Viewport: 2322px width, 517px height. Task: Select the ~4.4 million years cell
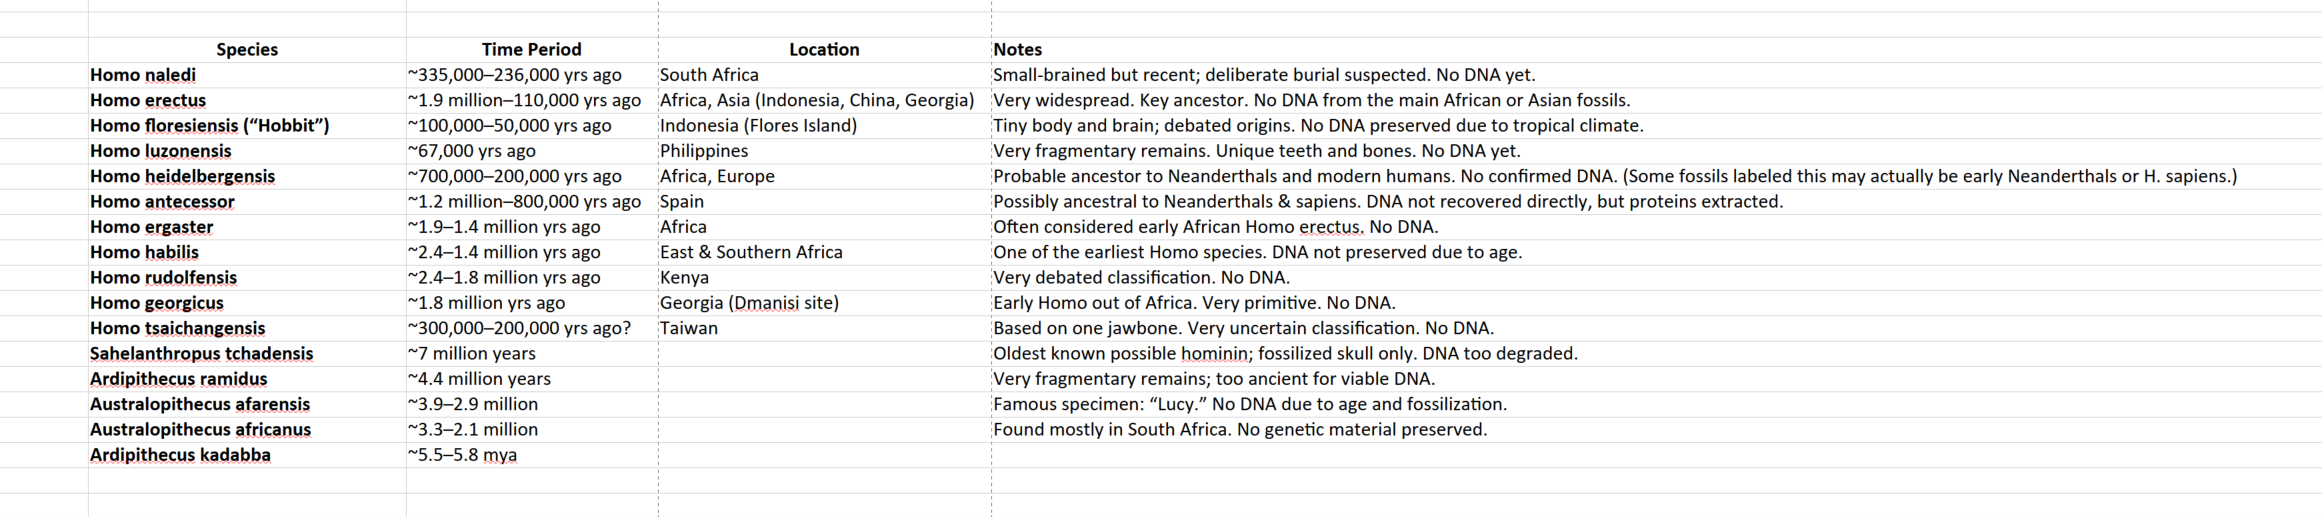[532, 379]
